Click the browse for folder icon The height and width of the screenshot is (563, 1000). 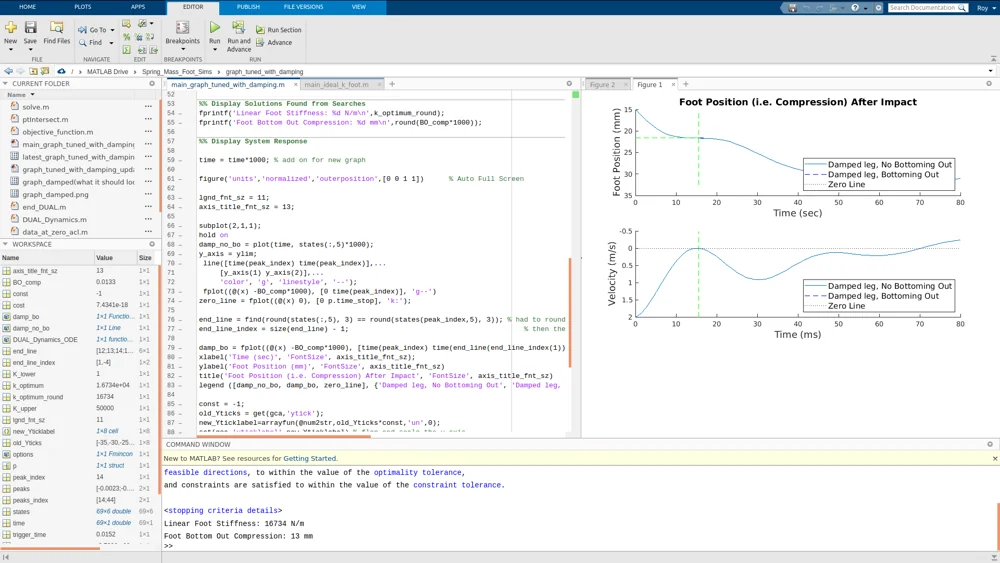tap(45, 71)
